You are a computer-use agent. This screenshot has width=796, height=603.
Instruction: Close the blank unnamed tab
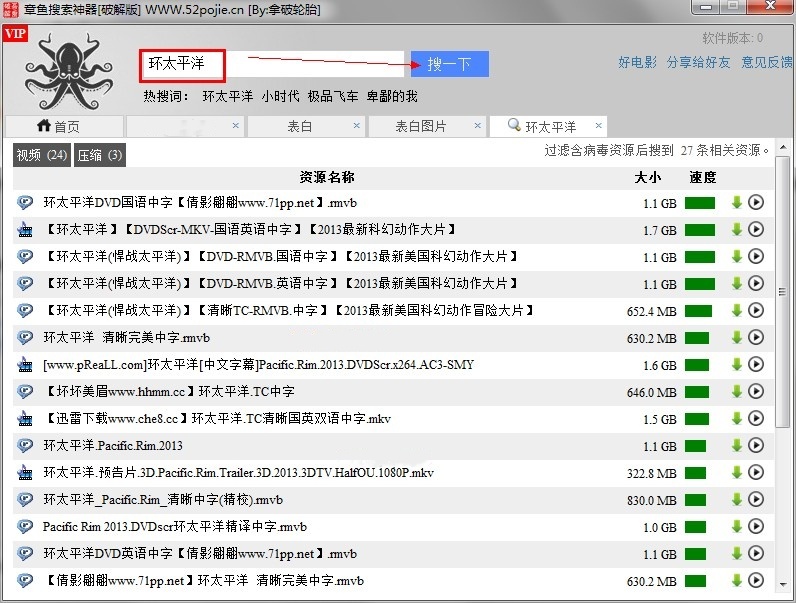pyautogui.click(x=236, y=125)
